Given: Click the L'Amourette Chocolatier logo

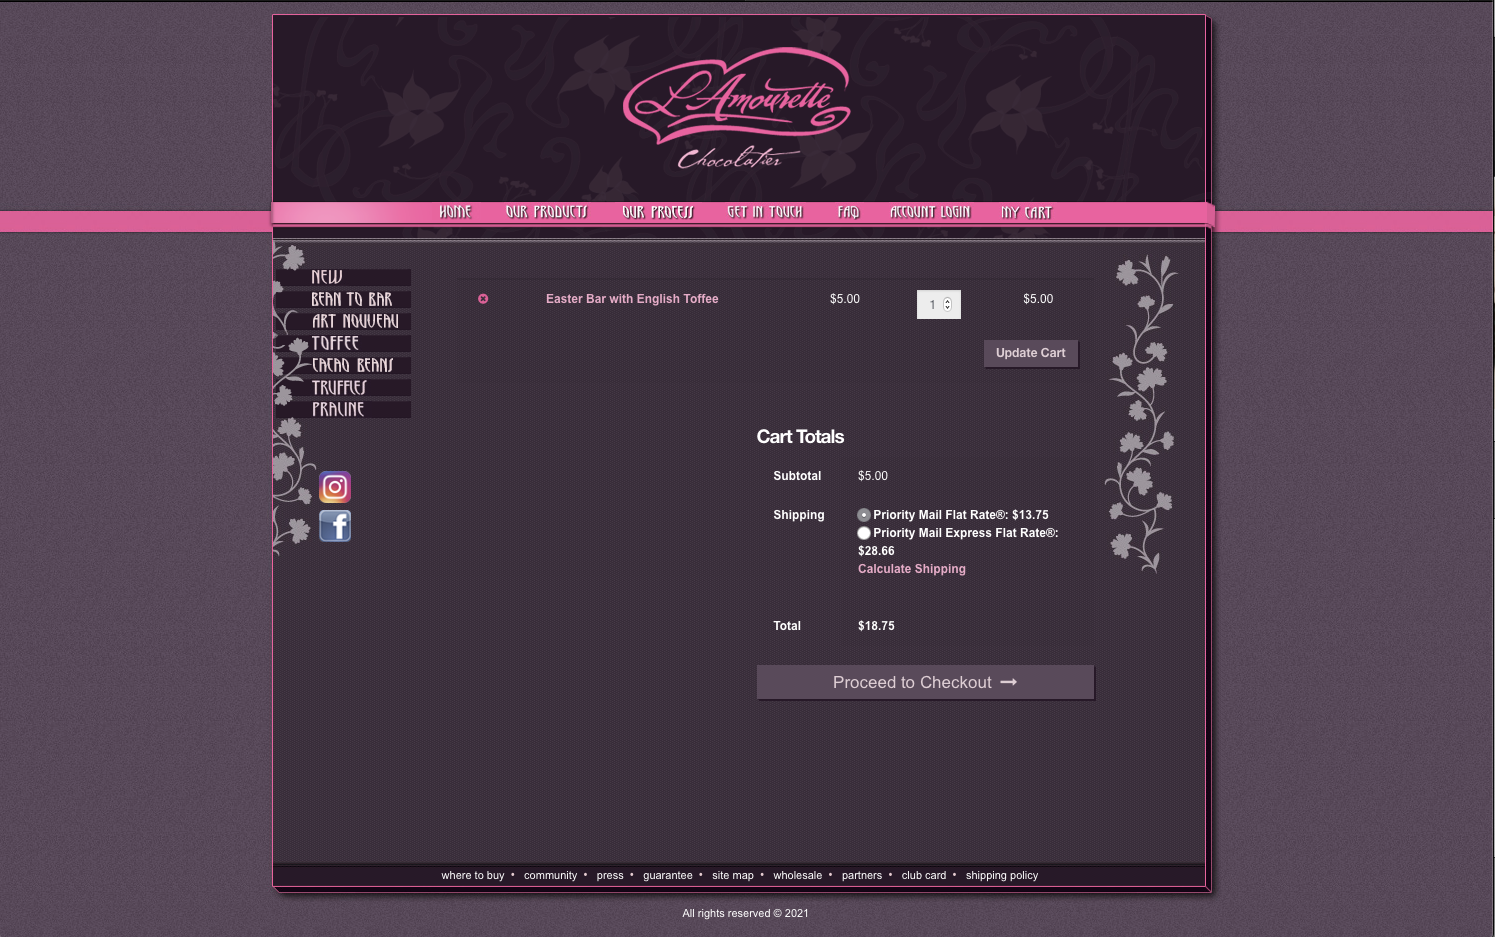Looking at the screenshot, I should (738, 108).
